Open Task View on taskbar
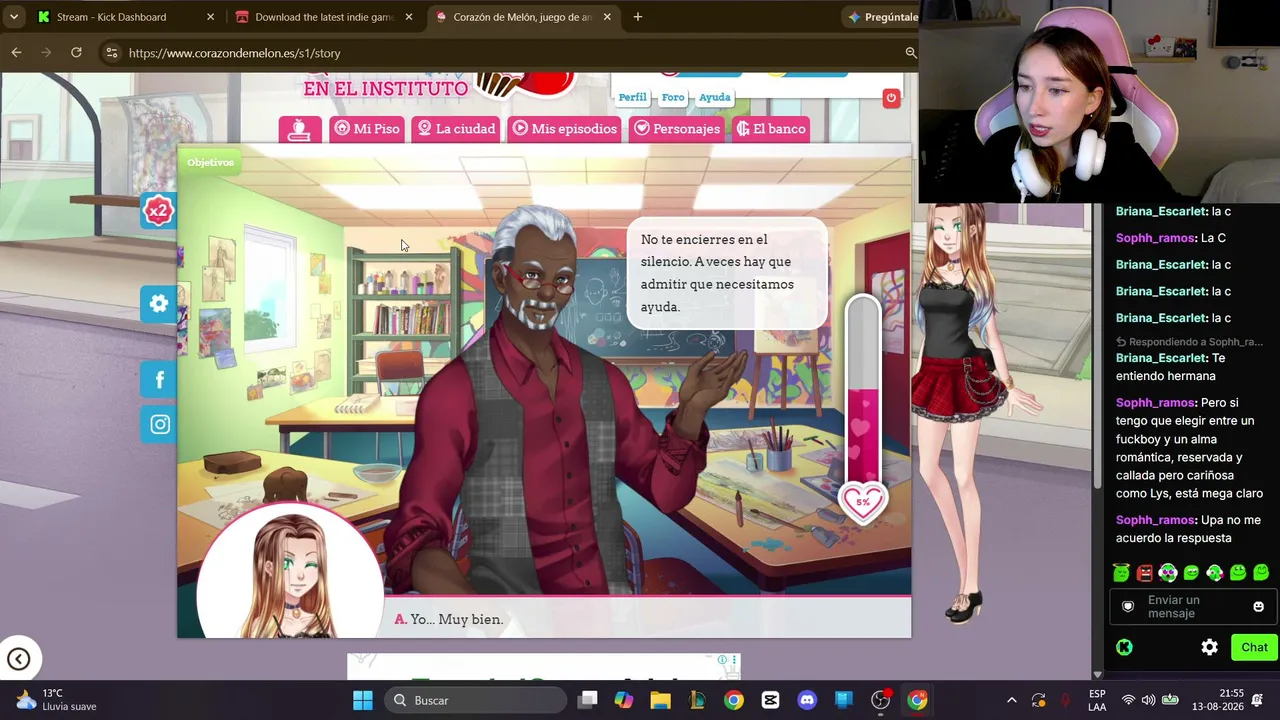Image resolution: width=1280 pixels, height=720 pixels. (x=587, y=700)
